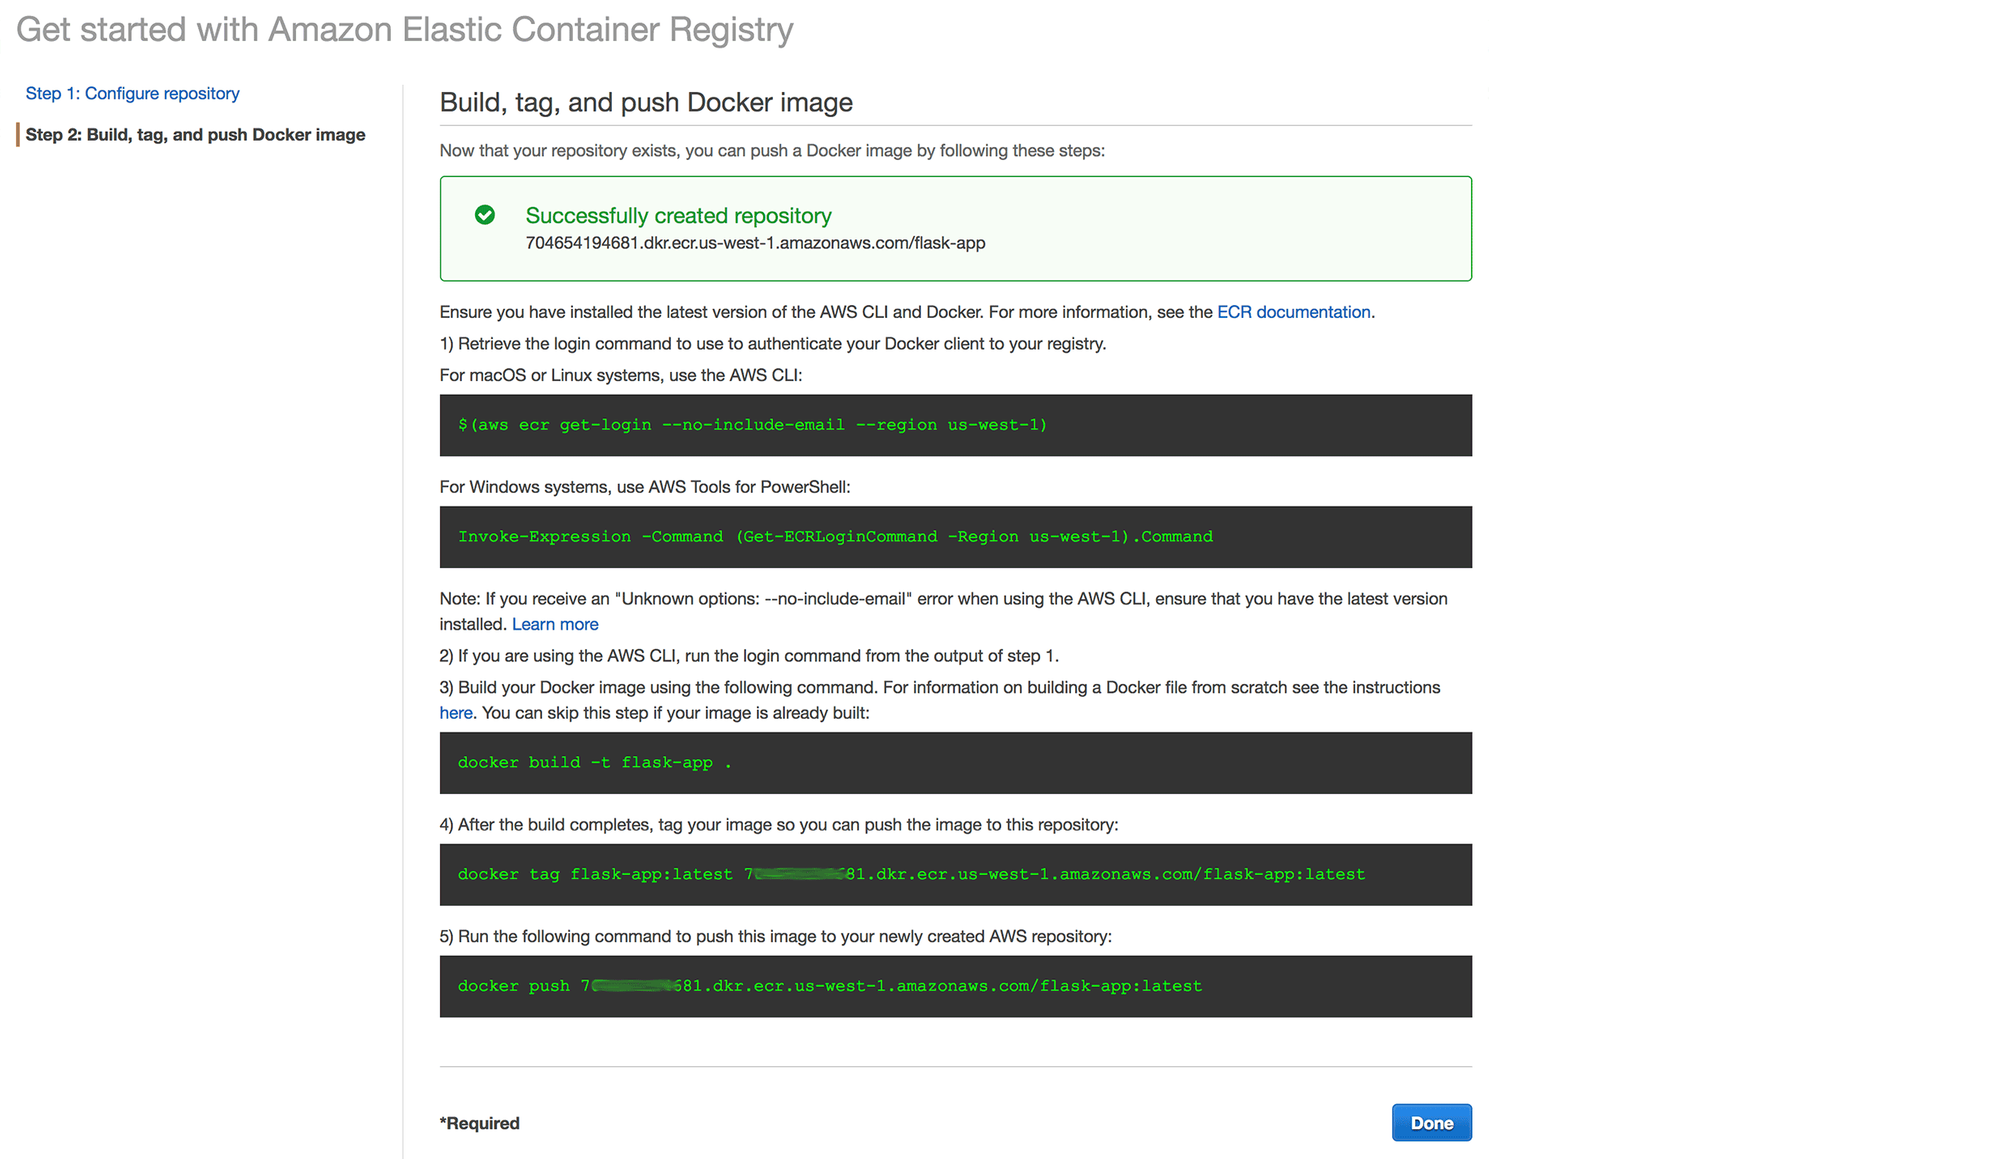Go to Step 1: Configure repository
This screenshot has height=1159, width=2000.
(x=132, y=93)
